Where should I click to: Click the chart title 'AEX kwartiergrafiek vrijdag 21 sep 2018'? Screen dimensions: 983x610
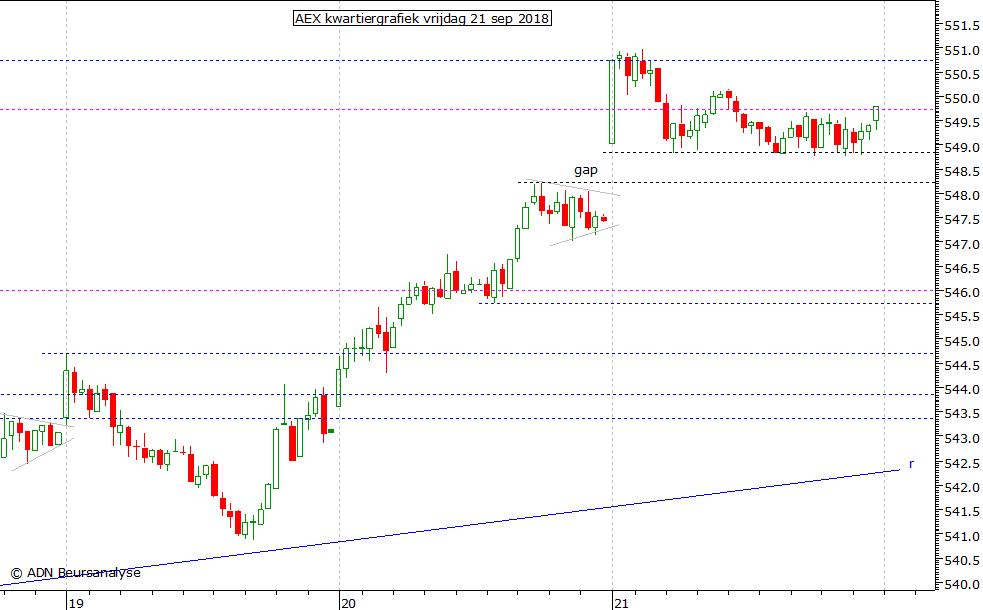(x=422, y=19)
